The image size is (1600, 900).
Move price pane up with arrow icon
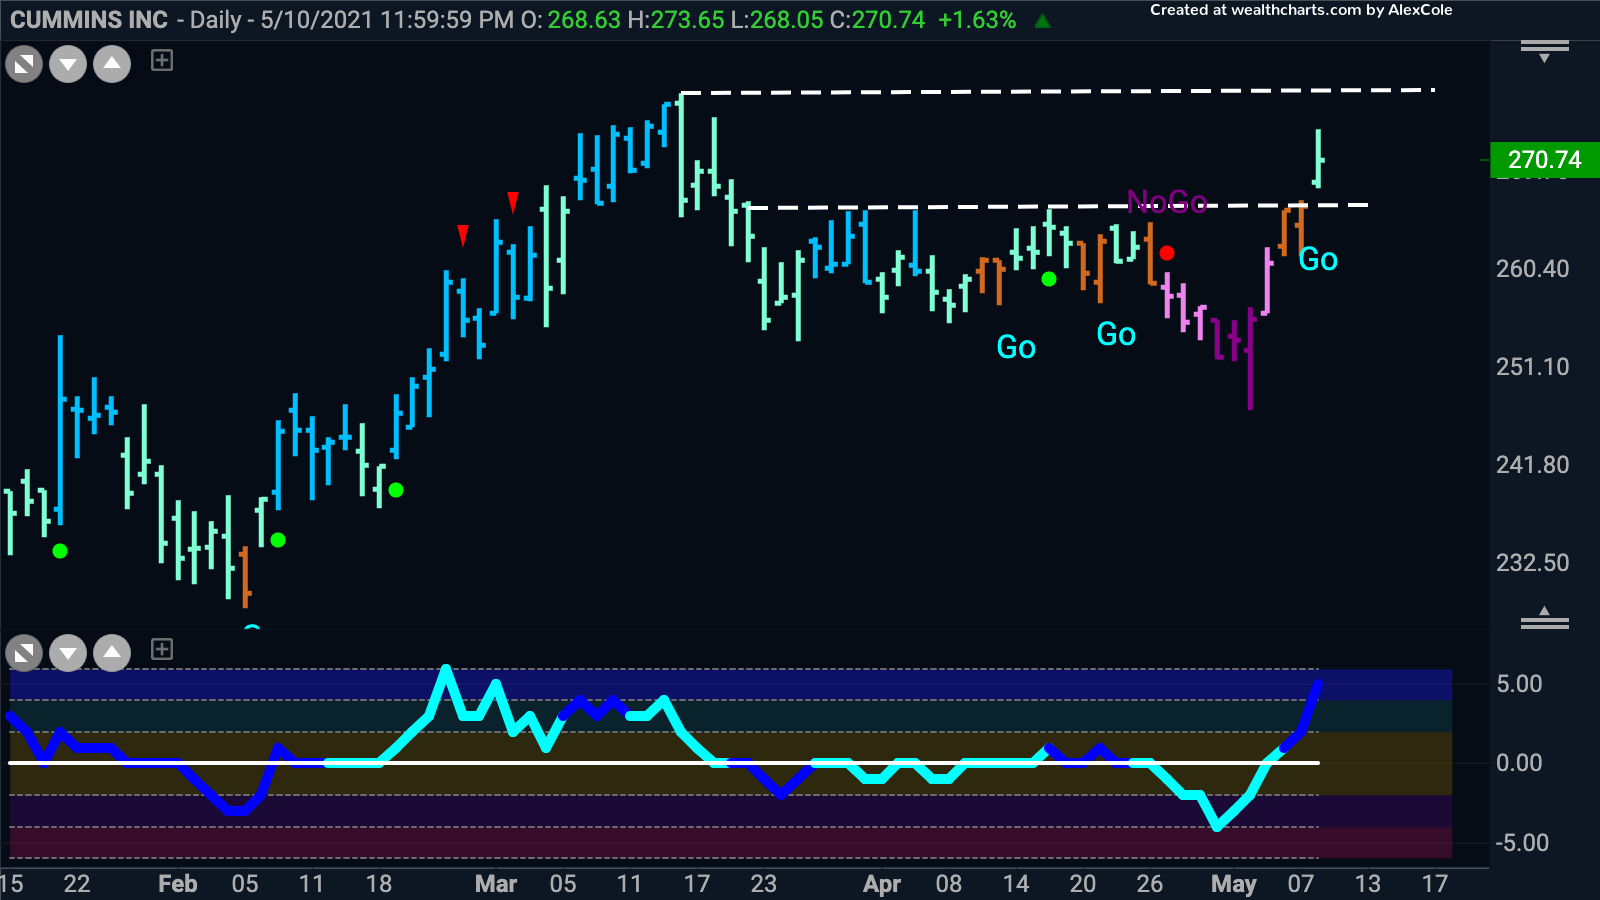[112, 66]
